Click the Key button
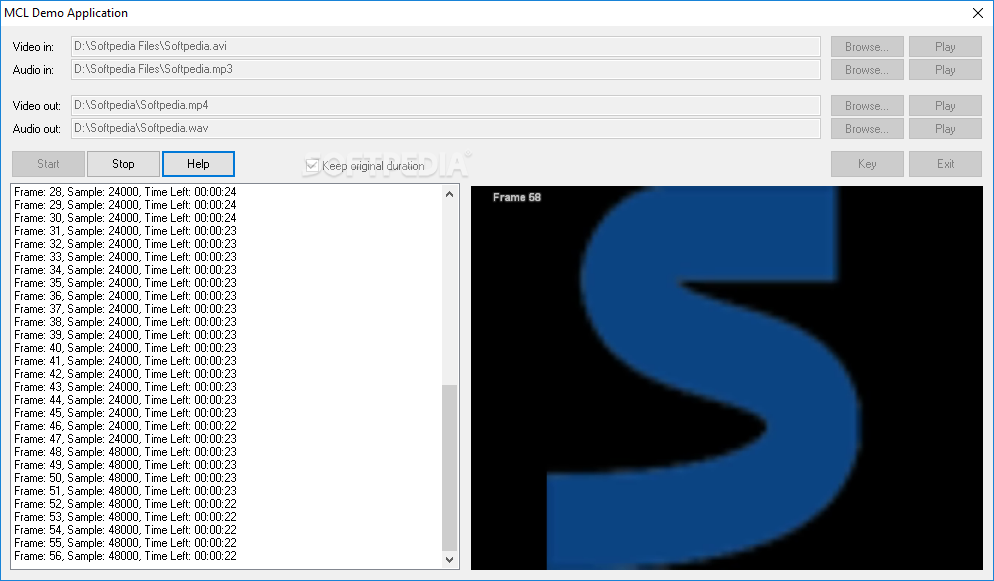The width and height of the screenshot is (994, 581). pos(867,164)
